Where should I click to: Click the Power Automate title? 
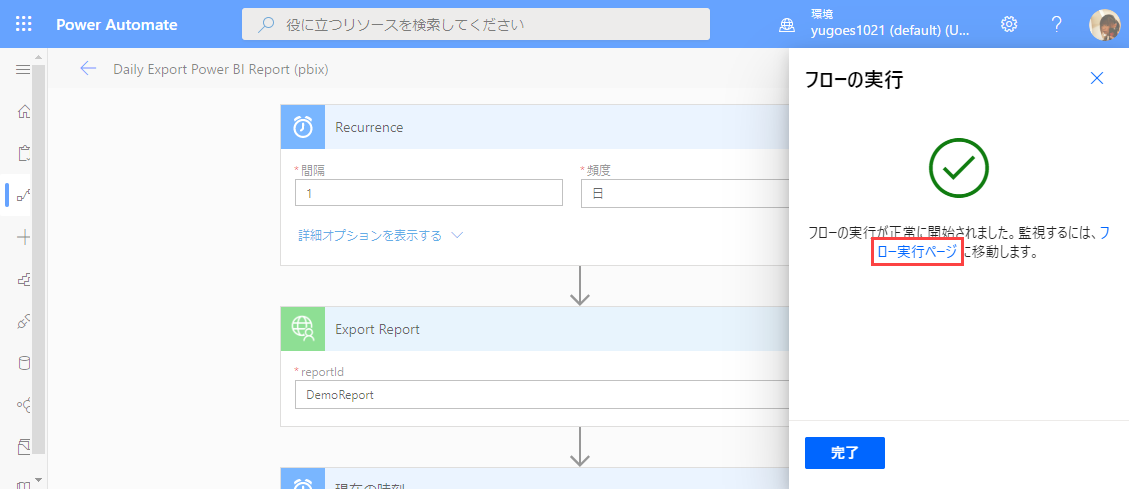pyautogui.click(x=117, y=24)
